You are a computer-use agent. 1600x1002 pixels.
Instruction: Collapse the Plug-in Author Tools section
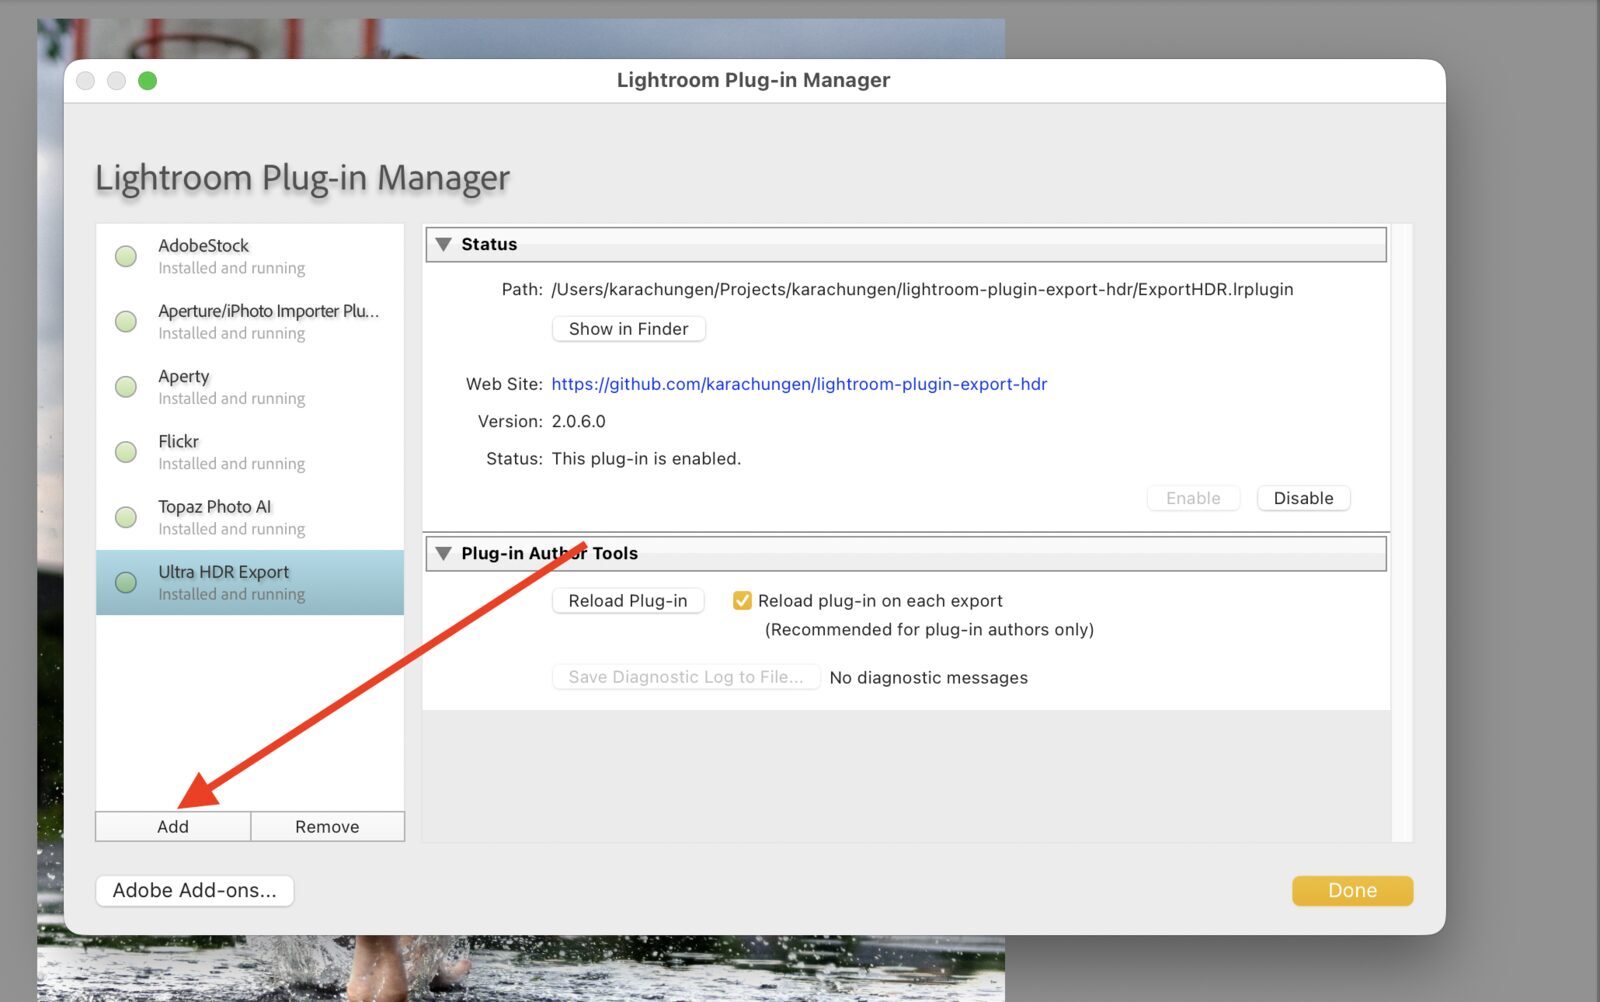coord(444,553)
